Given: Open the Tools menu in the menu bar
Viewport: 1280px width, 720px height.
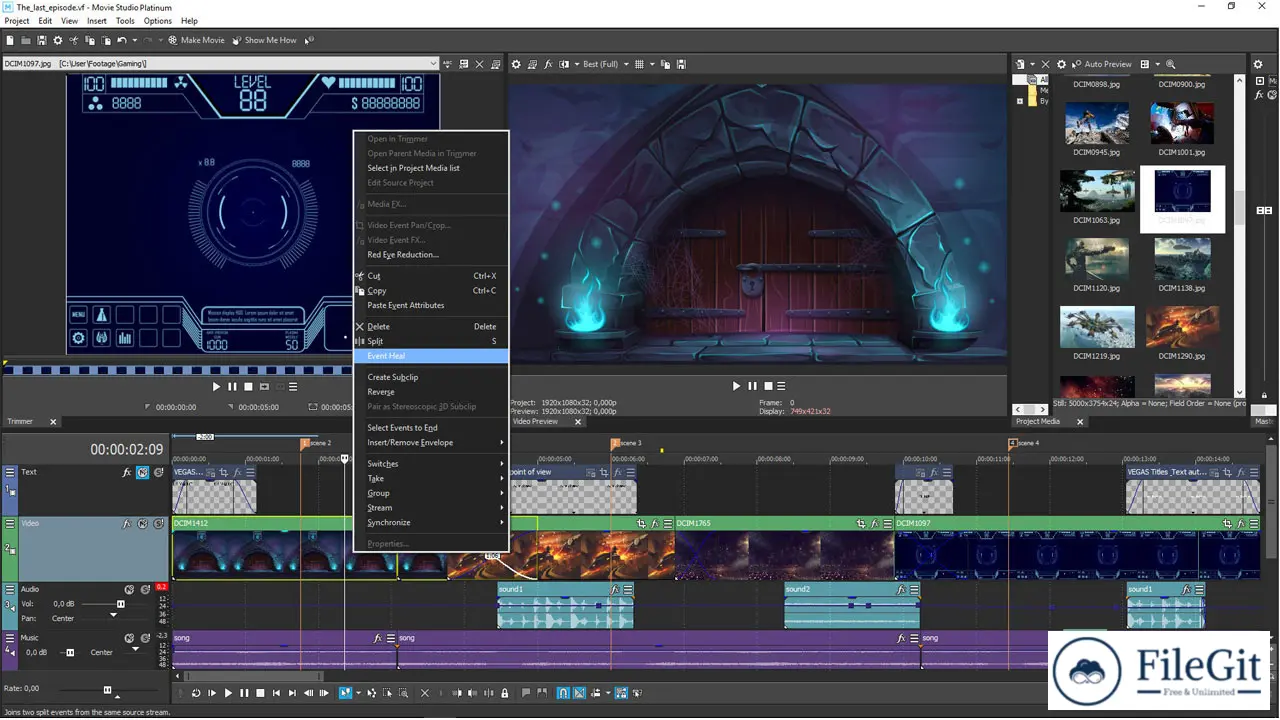Looking at the screenshot, I should pos(125,20).
